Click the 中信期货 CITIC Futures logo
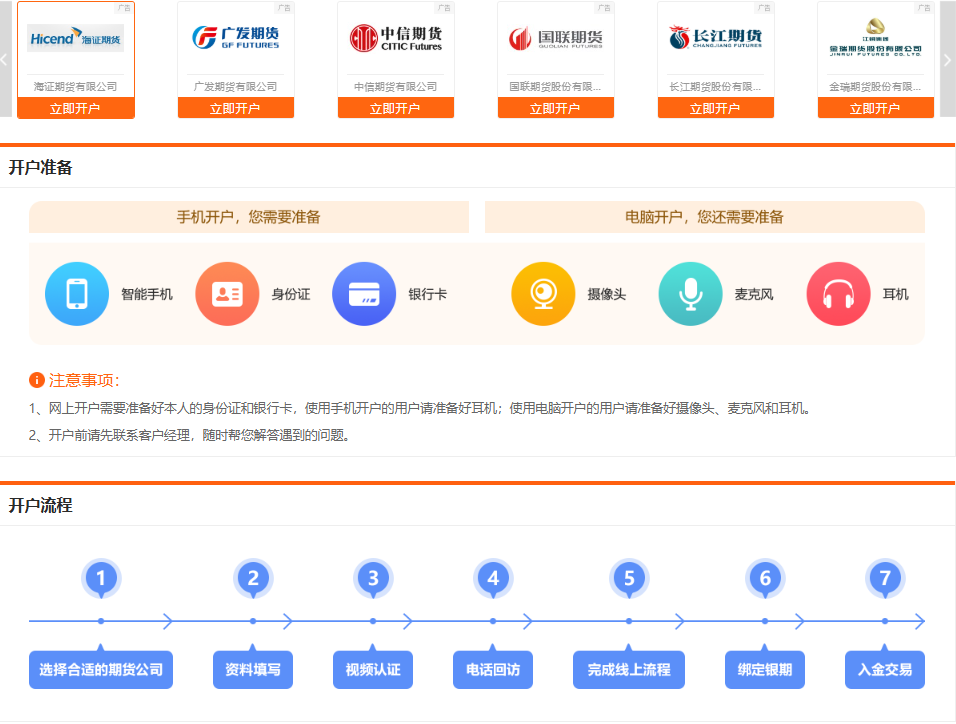Image resolution: width=956 pixels, height=724 pixels. [x=396, y=38]
